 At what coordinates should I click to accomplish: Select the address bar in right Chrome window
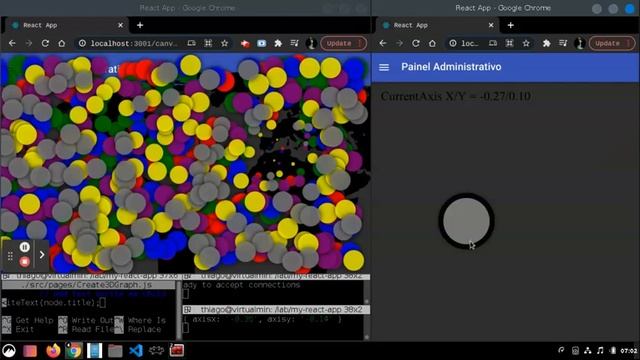(x=470, y=43)
